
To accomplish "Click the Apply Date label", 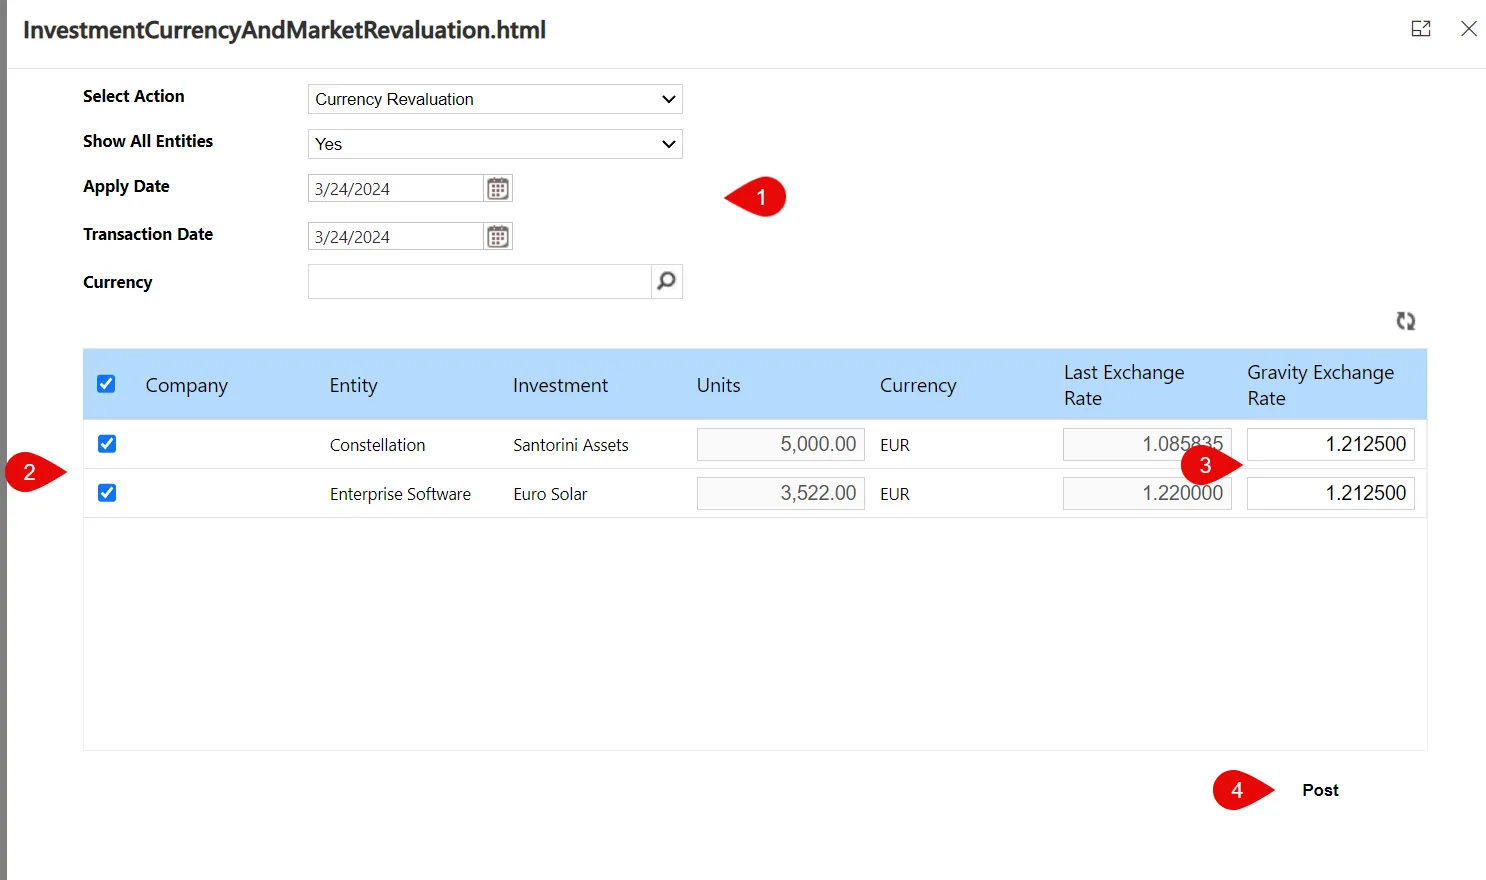I will pos(126,187).
